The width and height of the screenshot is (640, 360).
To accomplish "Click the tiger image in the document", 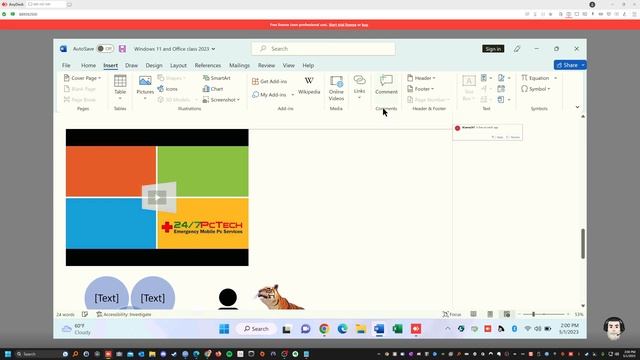I will [280, 297].
